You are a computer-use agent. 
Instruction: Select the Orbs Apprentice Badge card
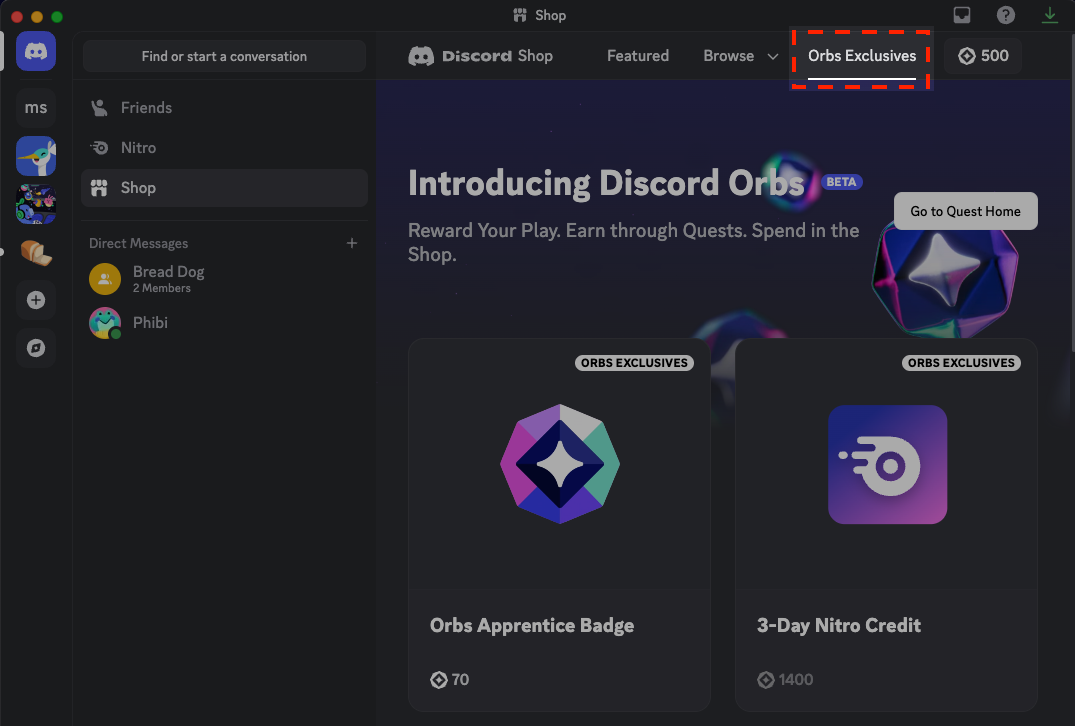point(559,524)
